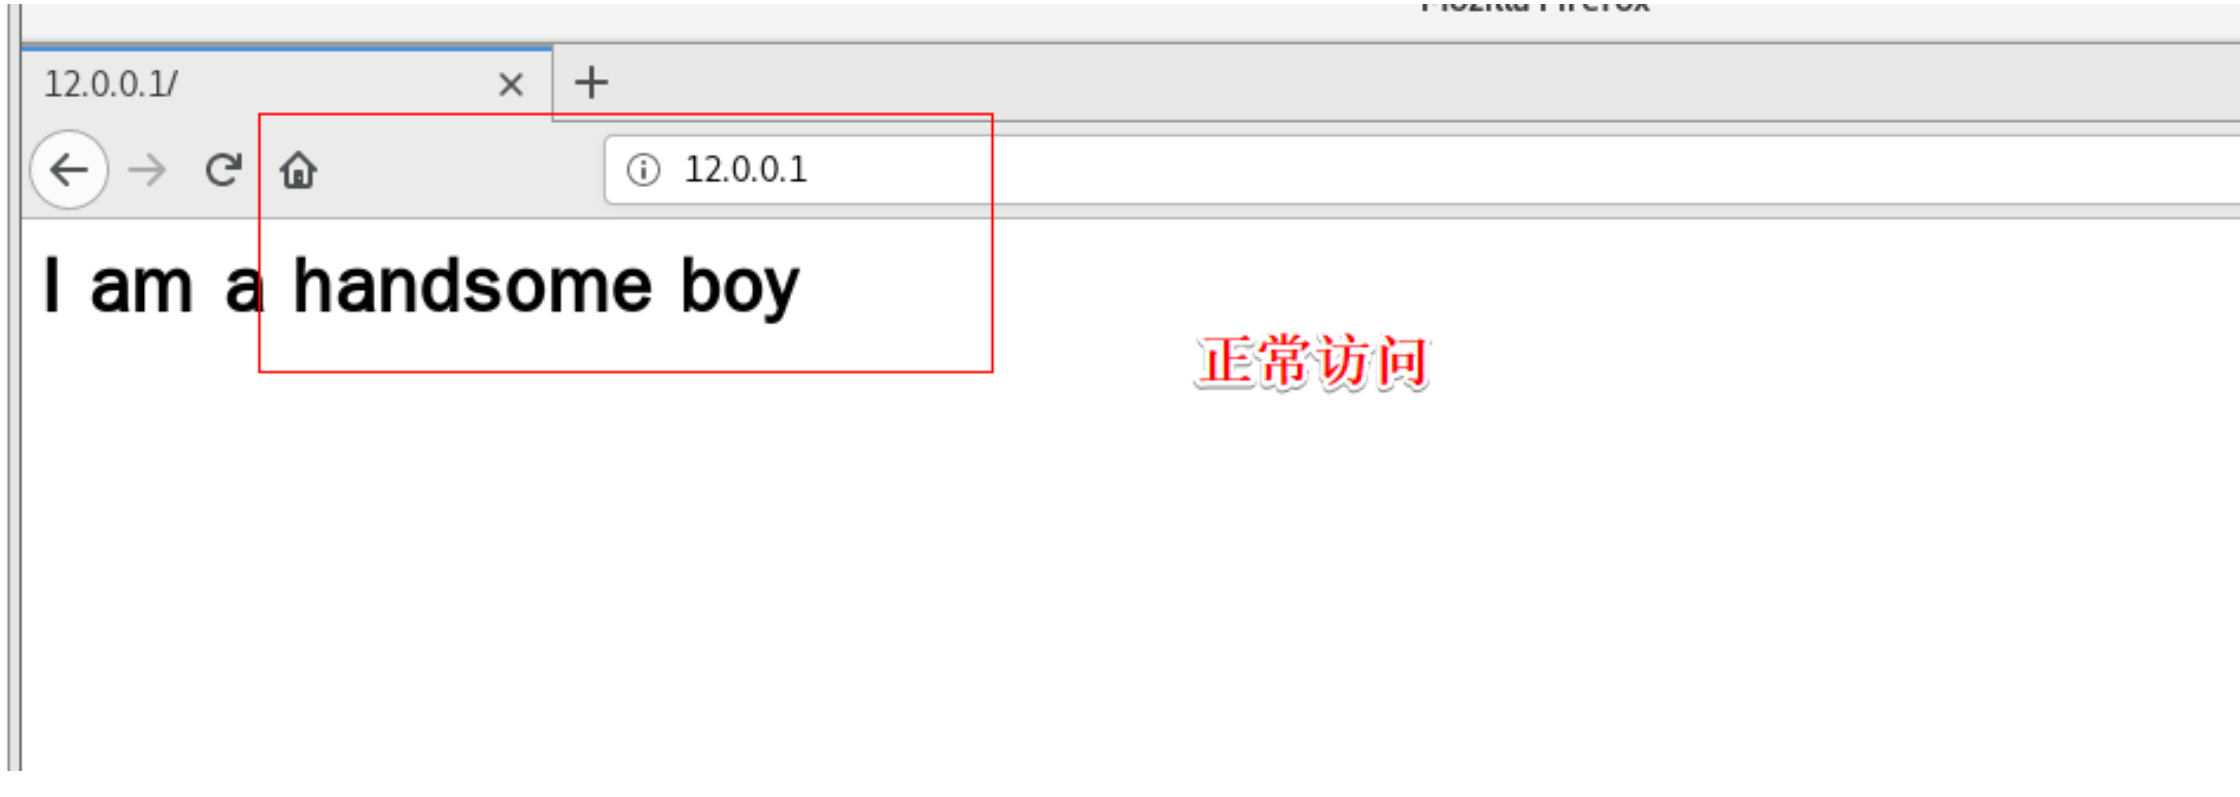Click the letter "I" starting the heading
The width and height of the screenshot is (2240, 797).
(52, 286)
